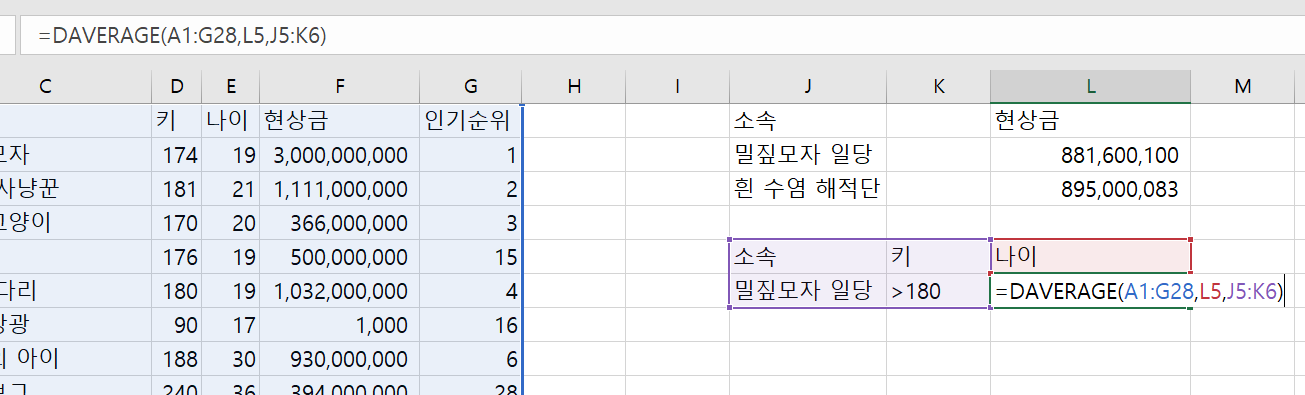Viewport: 1305px width, 395px height.
Task: Click popularity rank cell showing 15
Action: coord(470,257)
